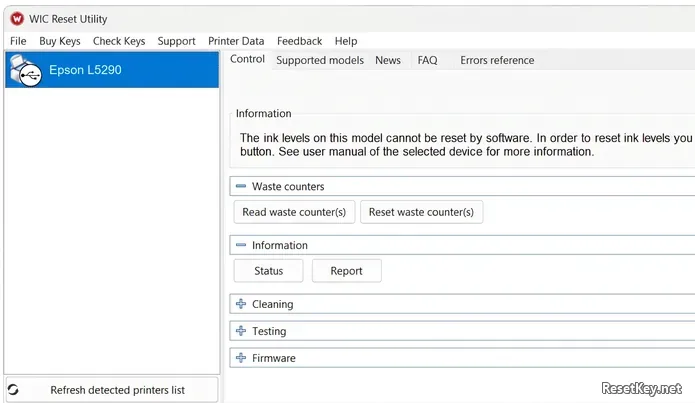Click the Epson L5290 USB printer icon
The height and width of the screenshot is (403, 695).
tap(25, 70)
